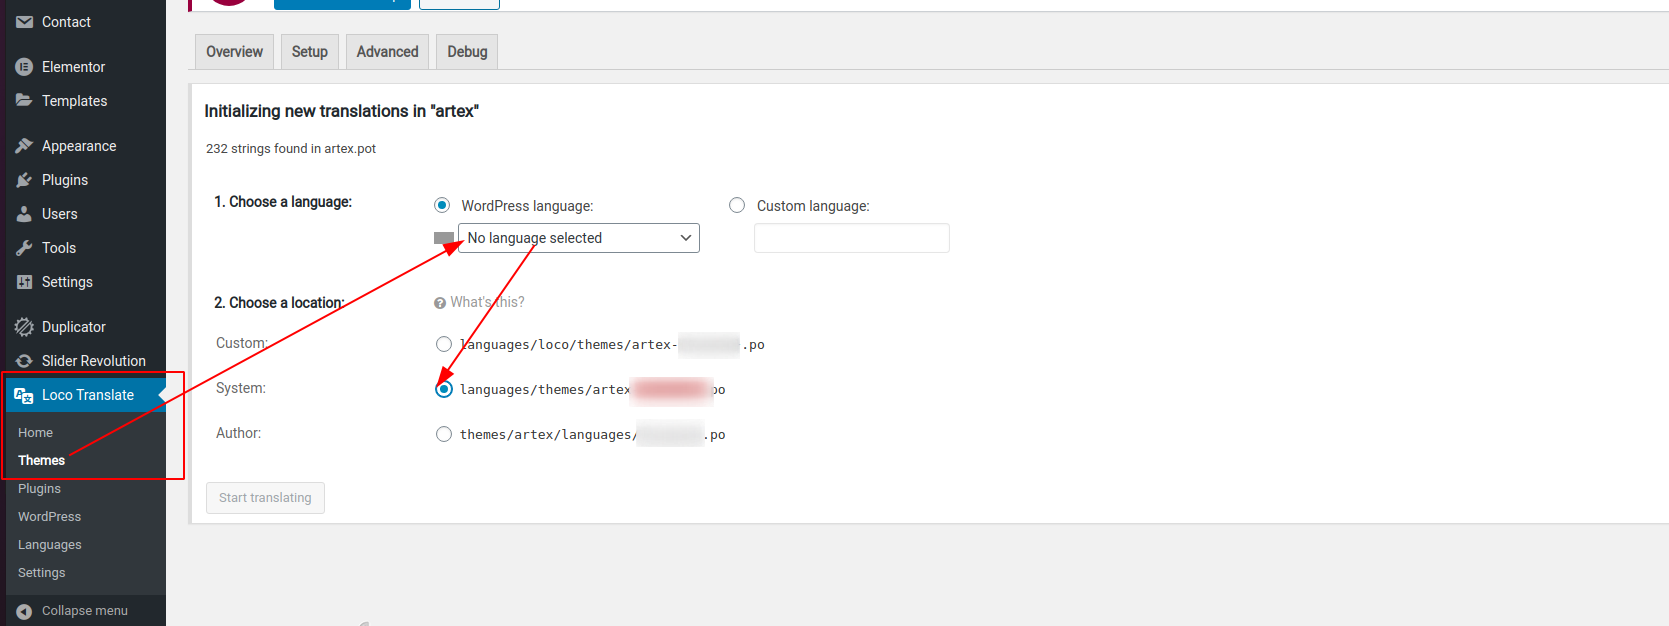
Task: Click the Collapse menu arrow icon
Action: (x=24, y=611)
